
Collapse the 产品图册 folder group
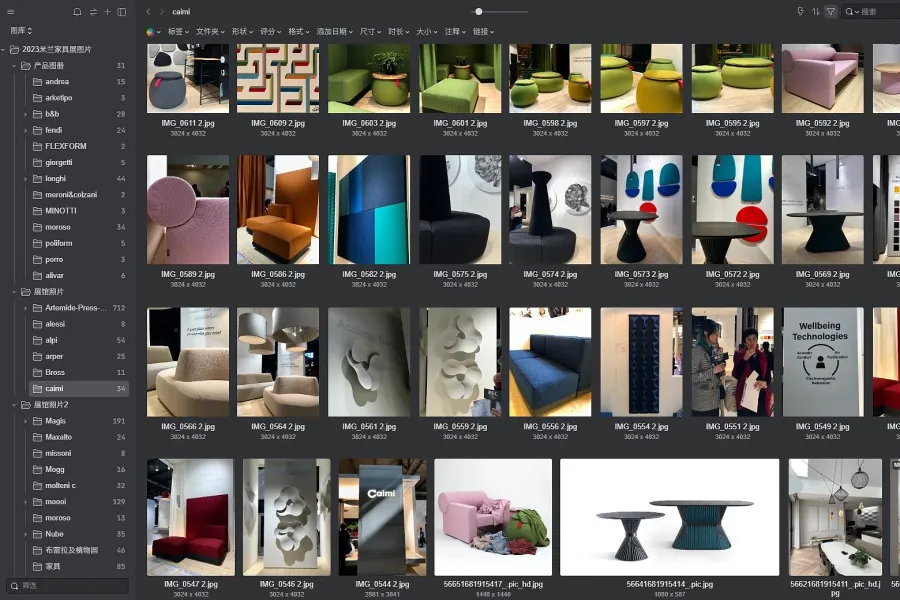(14, 65)
